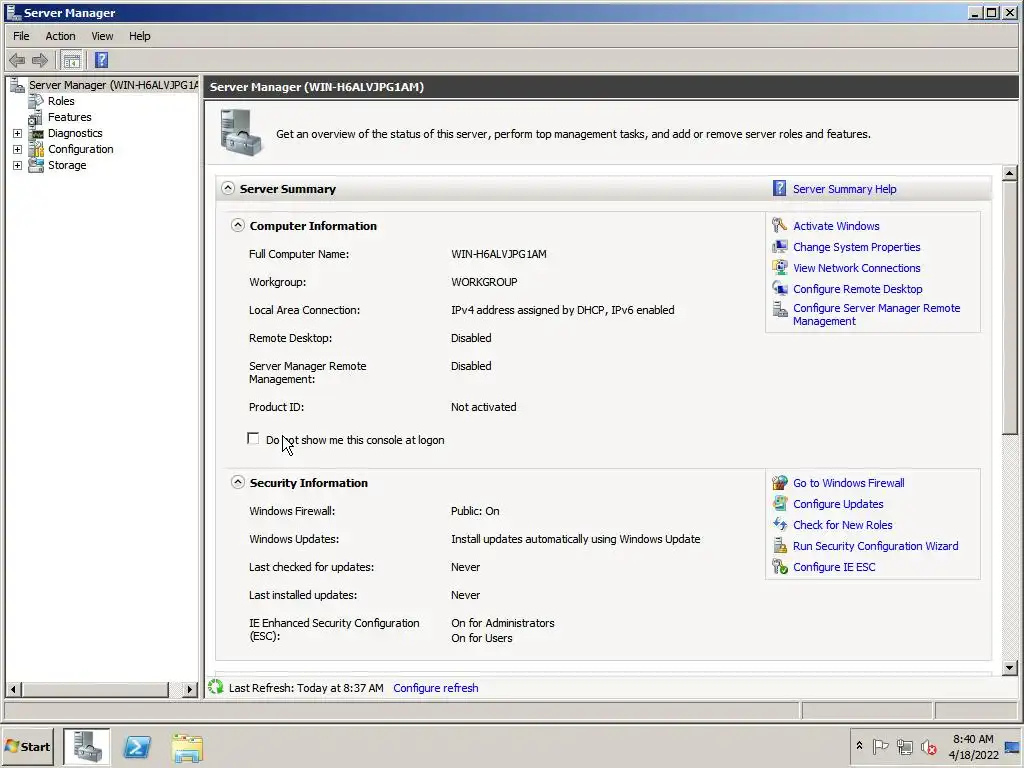This screenshot has width=1024, height=768.
Task: Click the Configure refresh link
Action: (x=436, y=688)
